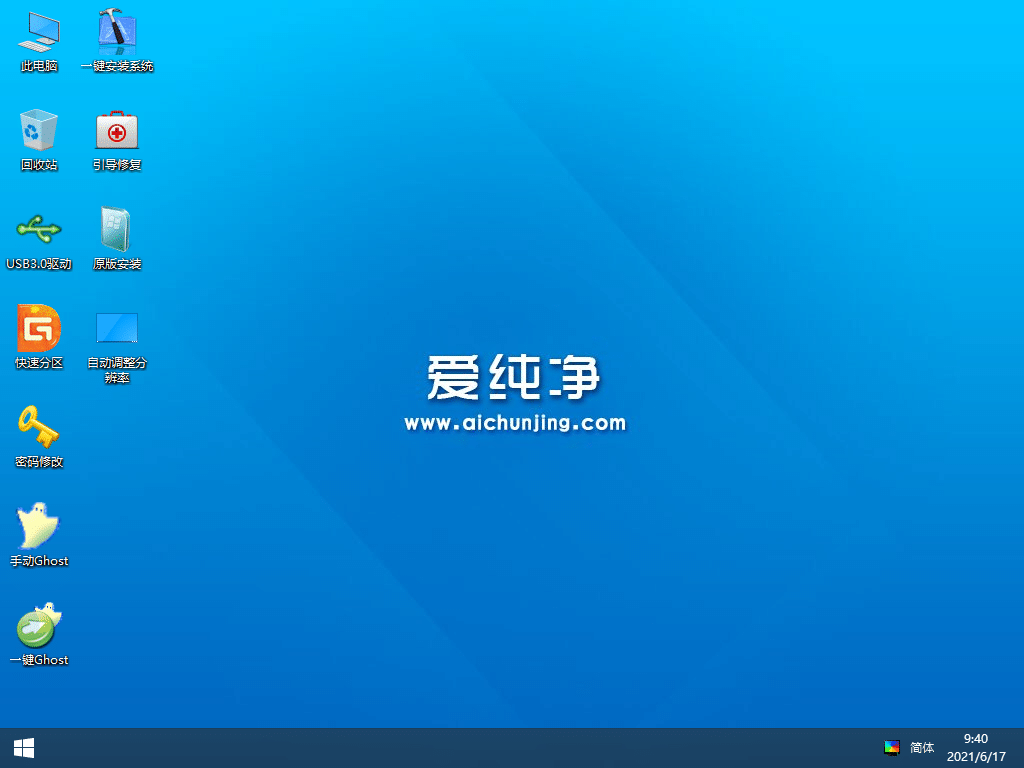Select the 简体 language indicator
Viewport: 1024px width, 768px height.
(x=922, y=747)
